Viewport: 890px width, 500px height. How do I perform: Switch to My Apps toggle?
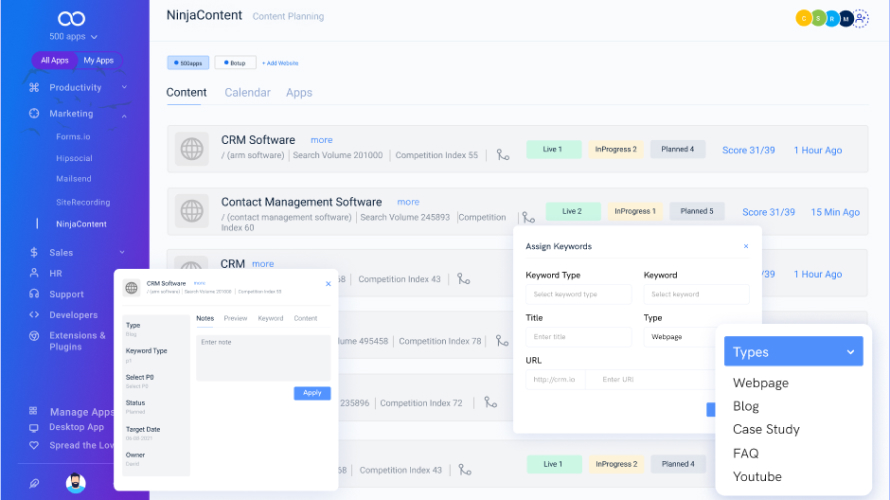tap(98, 60)
